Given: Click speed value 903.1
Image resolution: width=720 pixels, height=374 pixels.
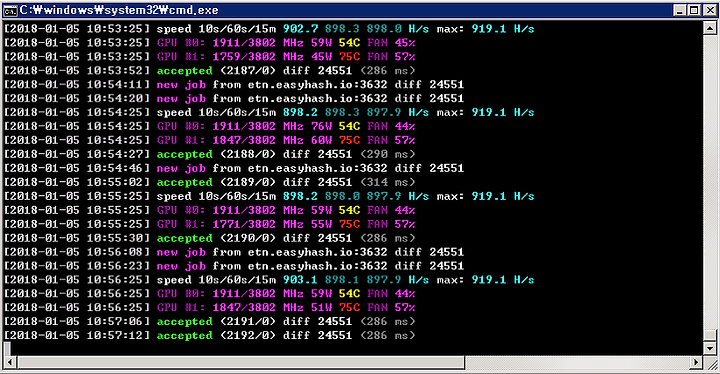Looking at the screenshot, I should click(x=300, y=280).
